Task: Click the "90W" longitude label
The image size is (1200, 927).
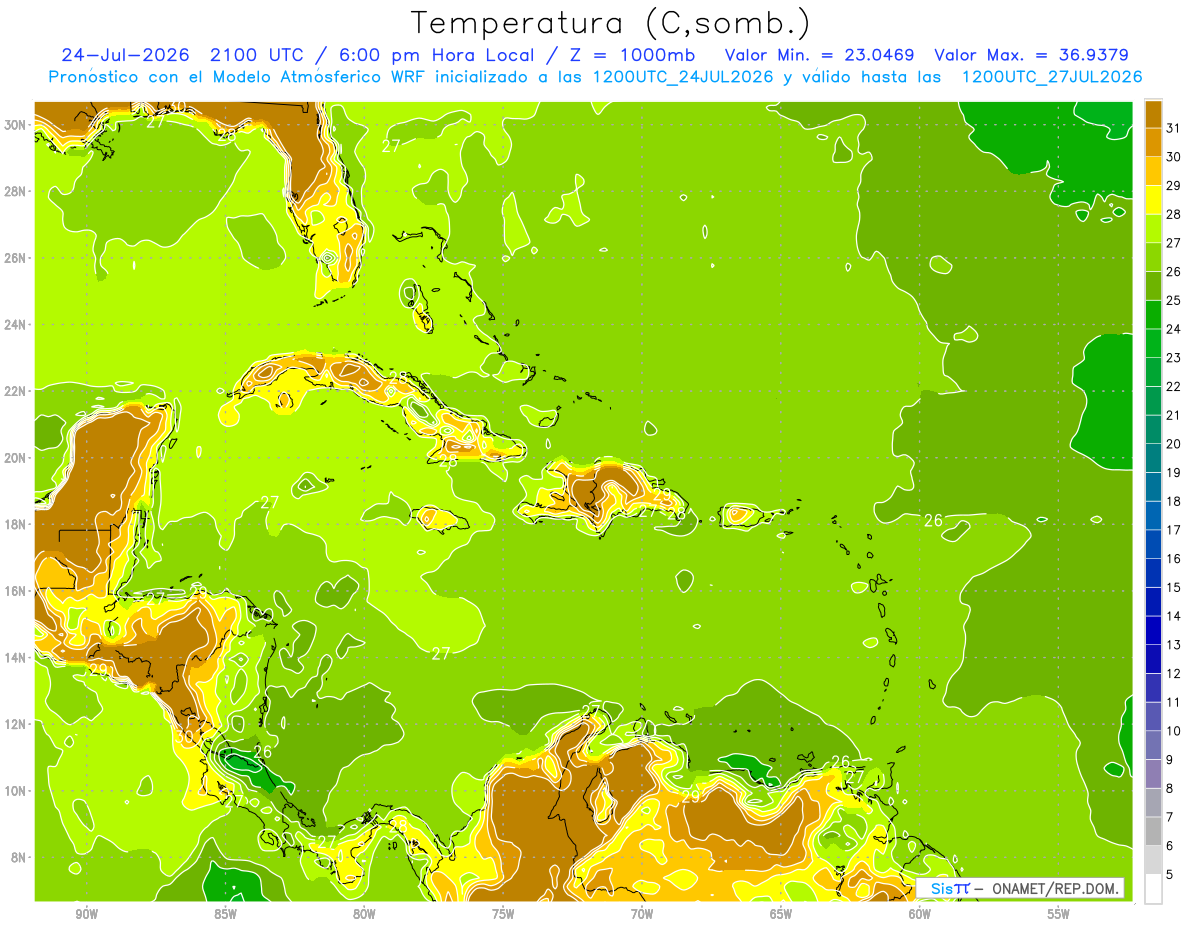Action: point(86,914)
